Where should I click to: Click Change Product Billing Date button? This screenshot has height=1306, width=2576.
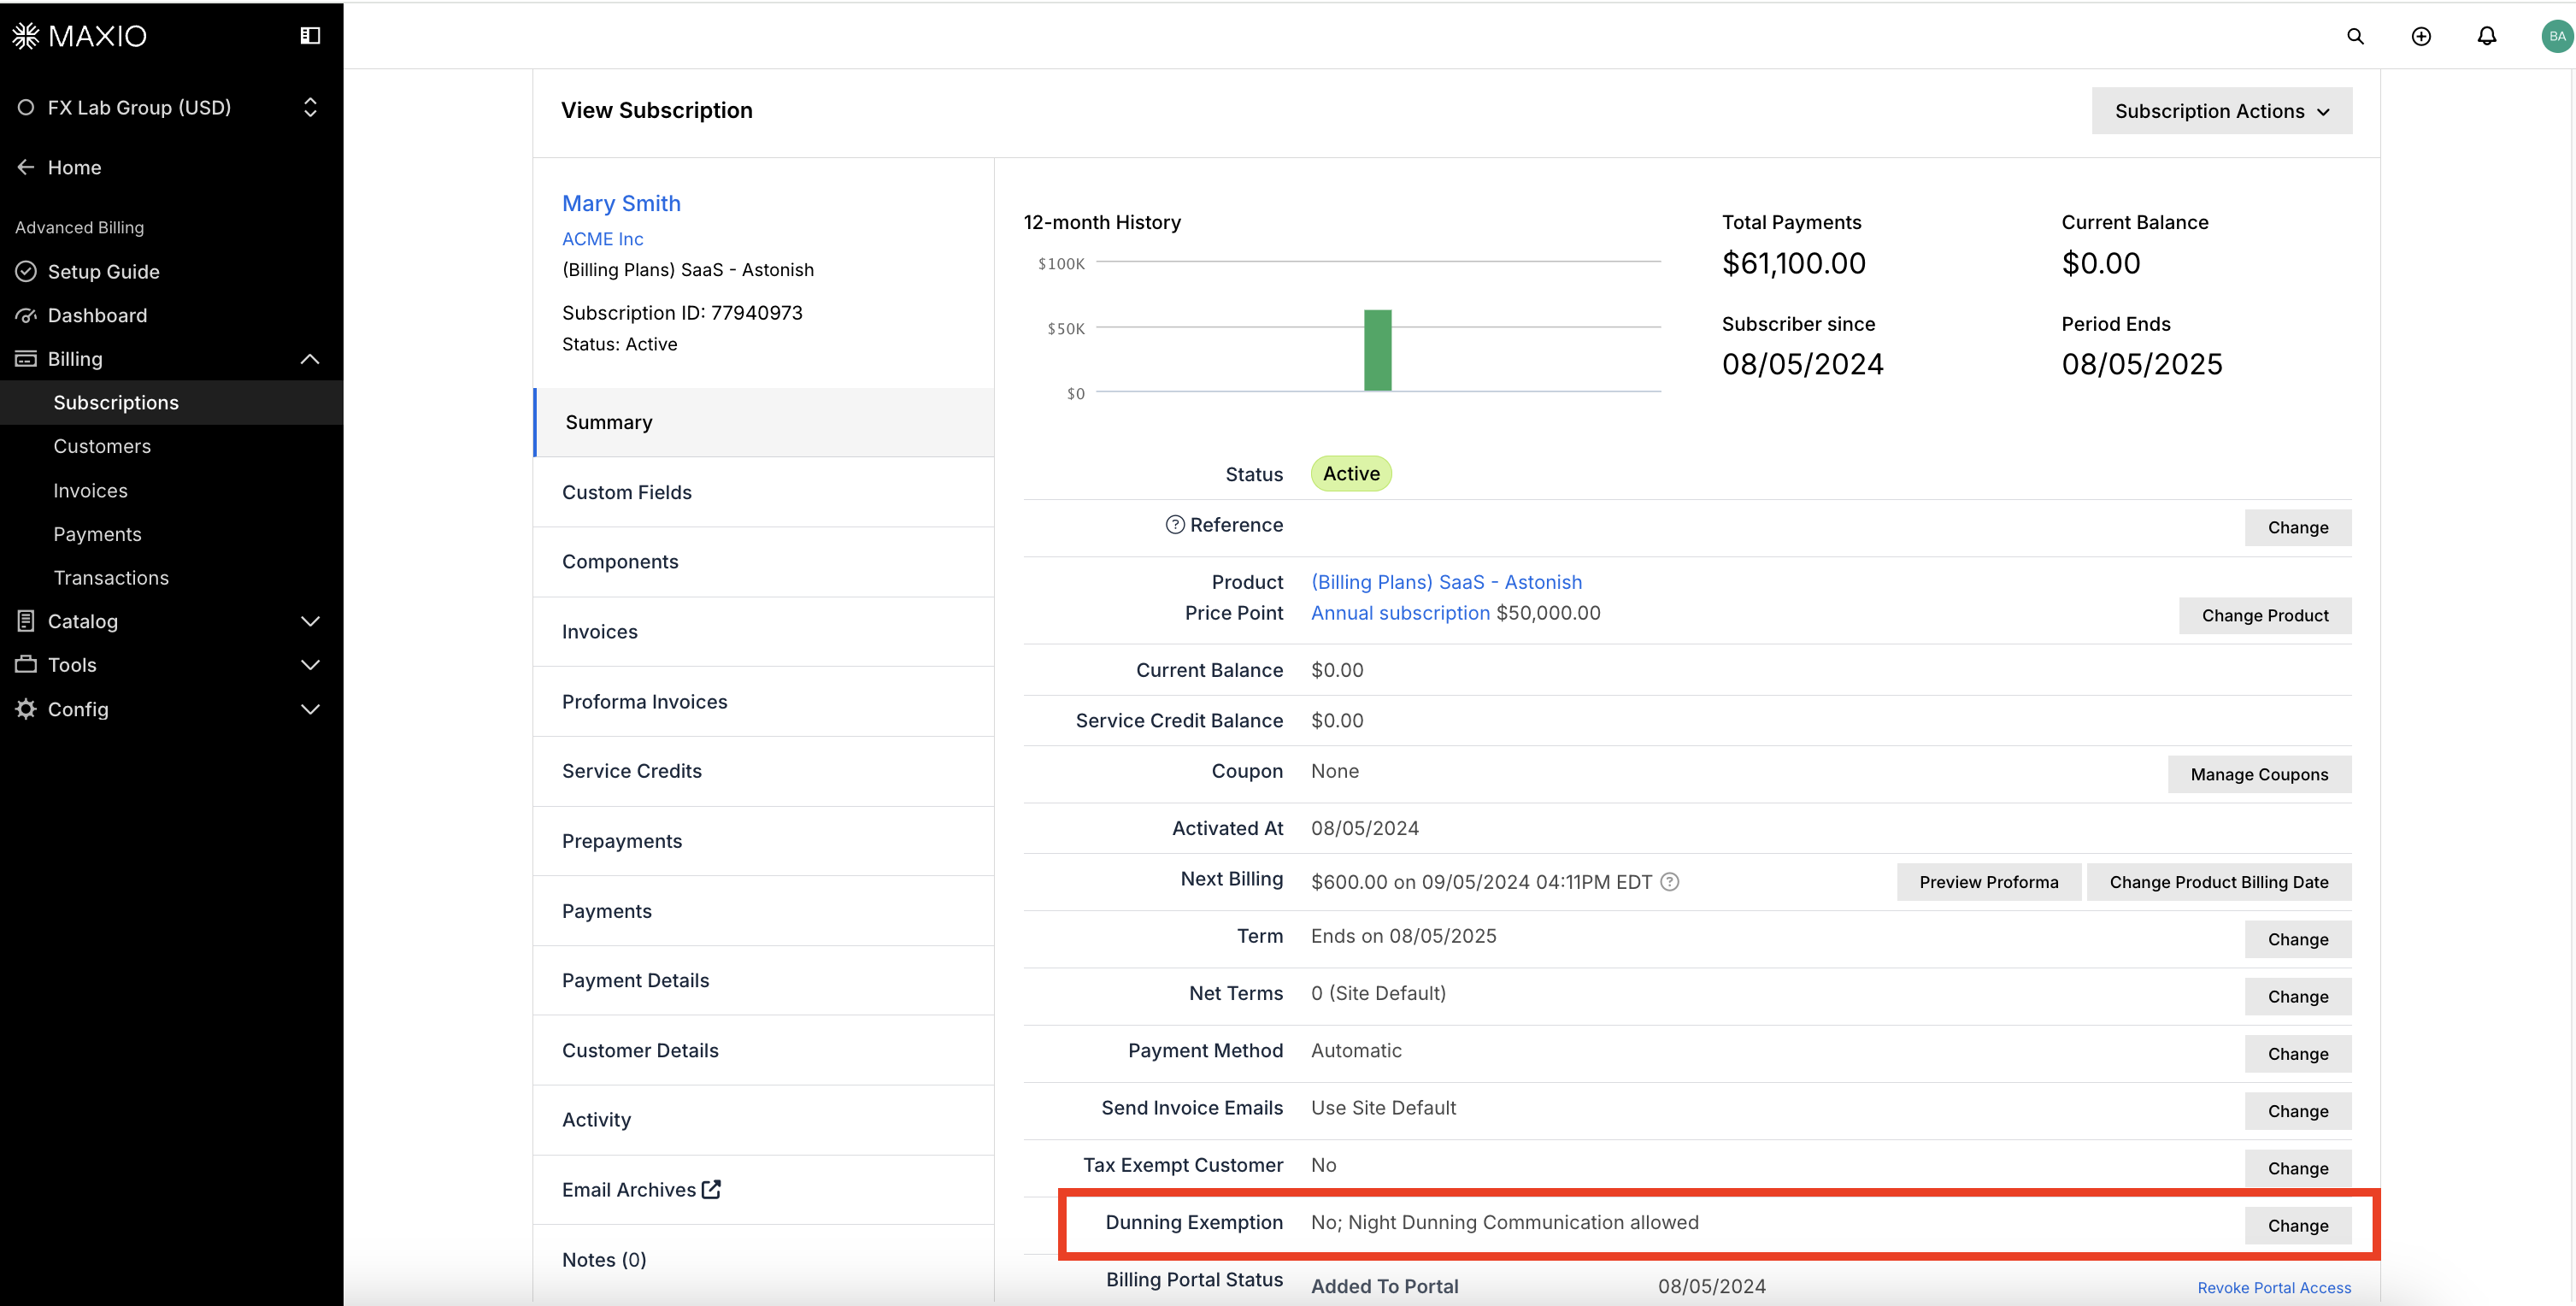pyautogui.click(x=2218, y=881)
